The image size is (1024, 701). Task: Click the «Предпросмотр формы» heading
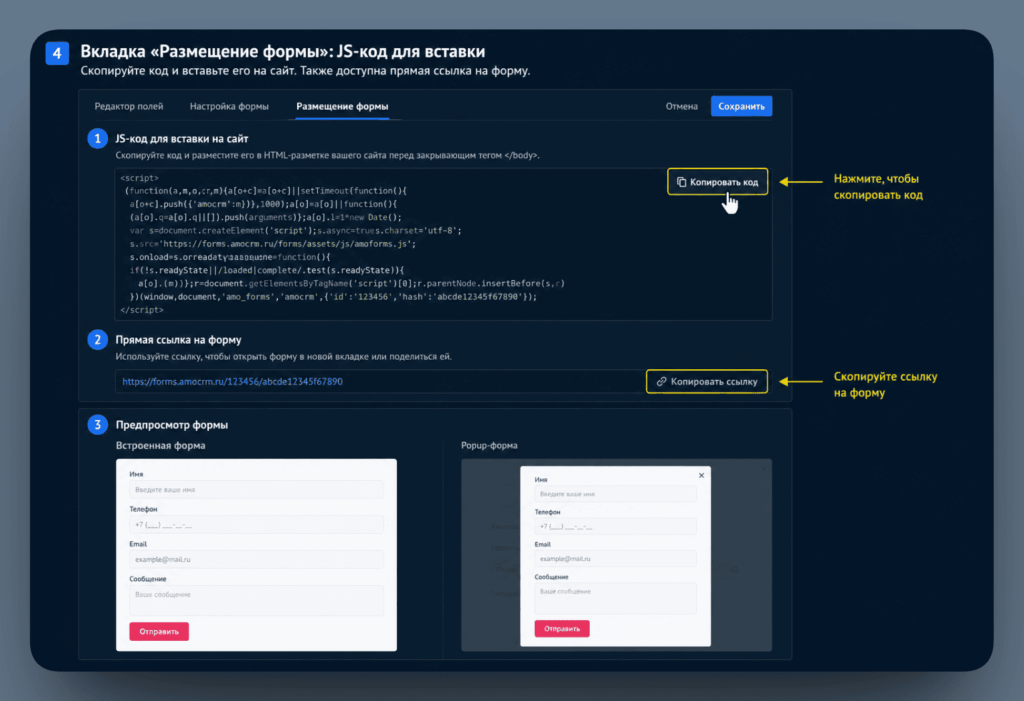click(x=172, y=425)
